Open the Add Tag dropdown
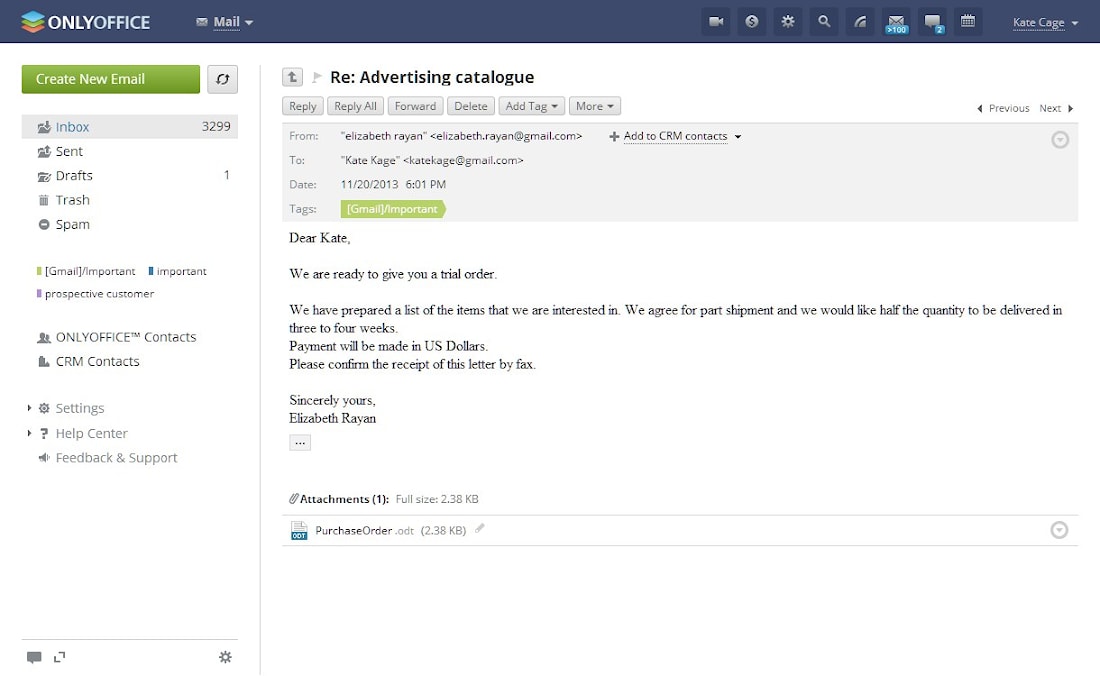Viewport: 1100px width, 676px height. pos(531,106)
